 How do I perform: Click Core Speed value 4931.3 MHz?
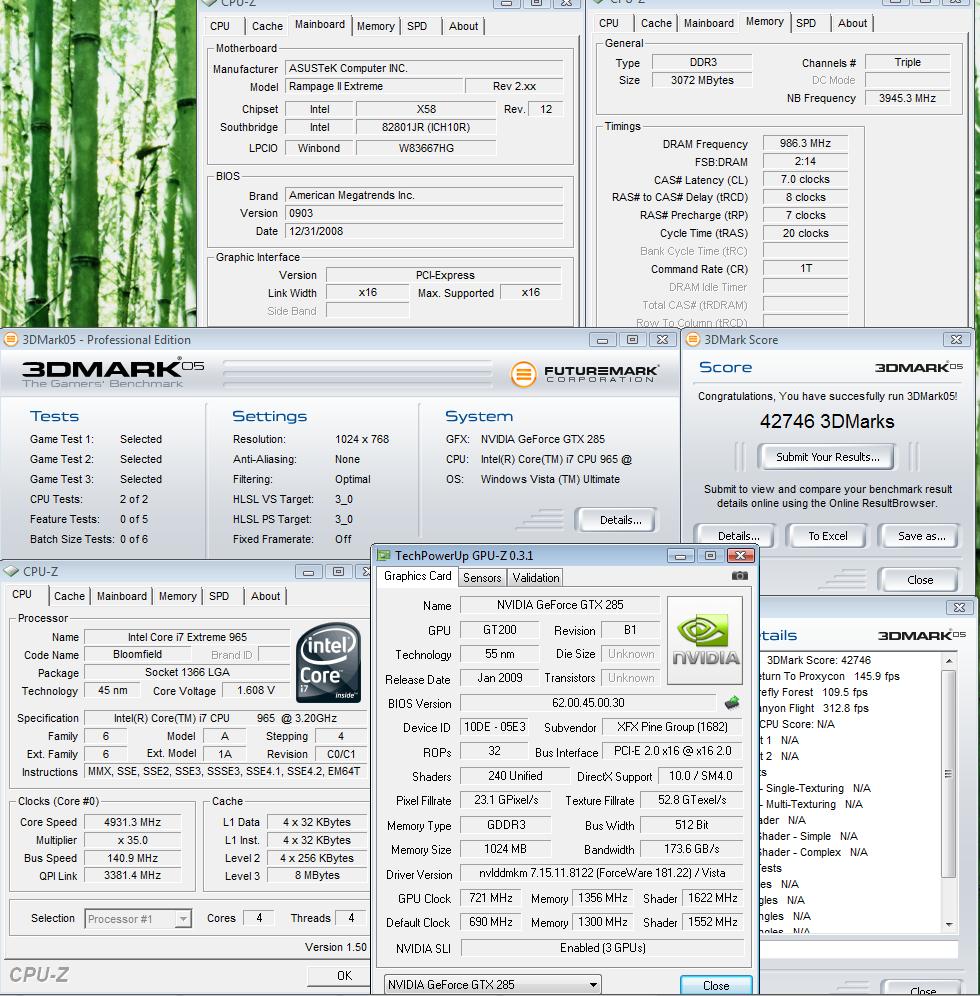point(132,822)
